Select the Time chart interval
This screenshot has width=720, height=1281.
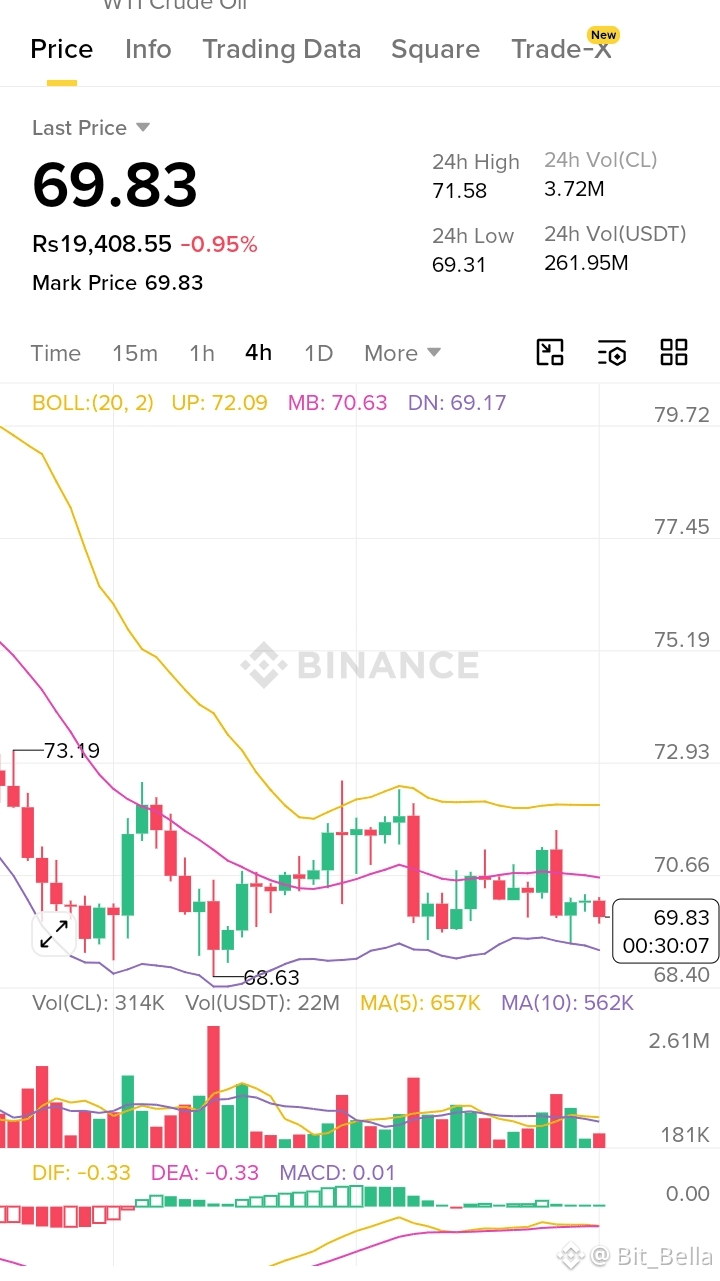[x=55, y=353]
